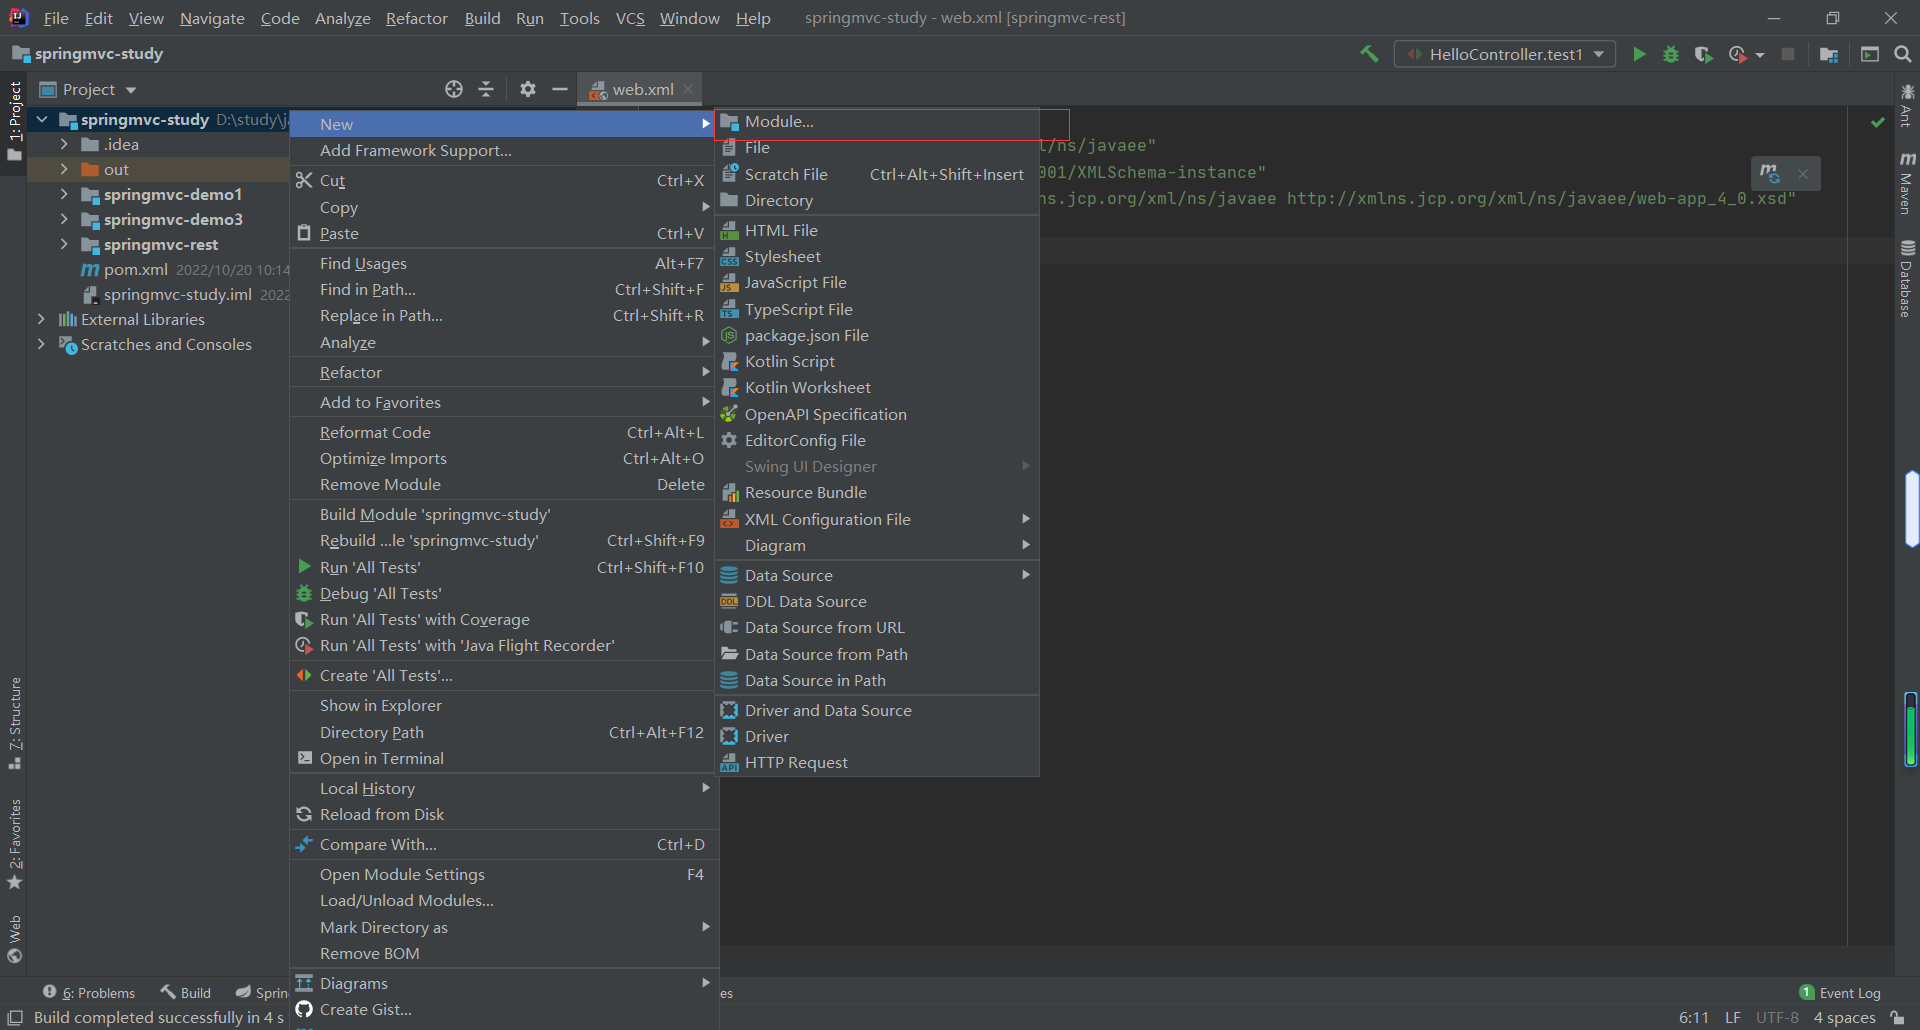1920x1030 pixels.
Task: Click the green Run button in toolbar
Action: (1639, 54)
